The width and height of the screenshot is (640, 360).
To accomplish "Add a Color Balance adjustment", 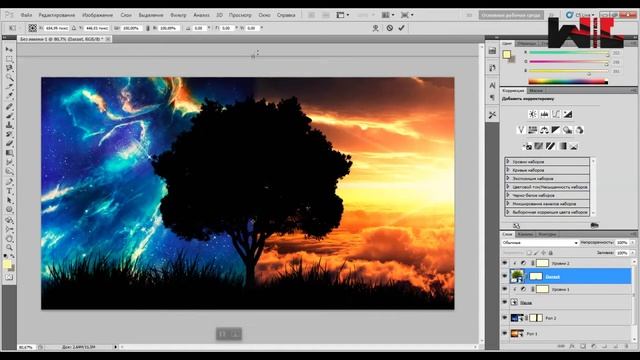I will tap(544, 130).
